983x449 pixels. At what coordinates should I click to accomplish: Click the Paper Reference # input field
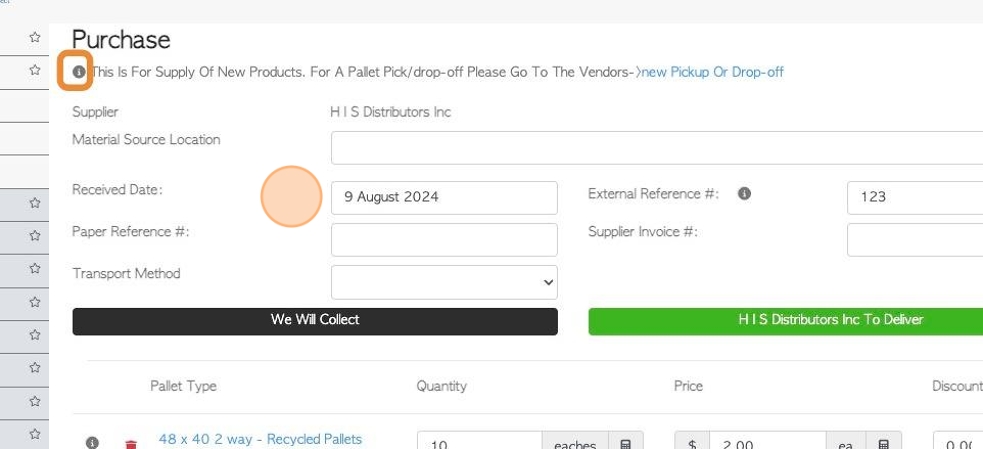pyautogui.click(x=444, y=240)
